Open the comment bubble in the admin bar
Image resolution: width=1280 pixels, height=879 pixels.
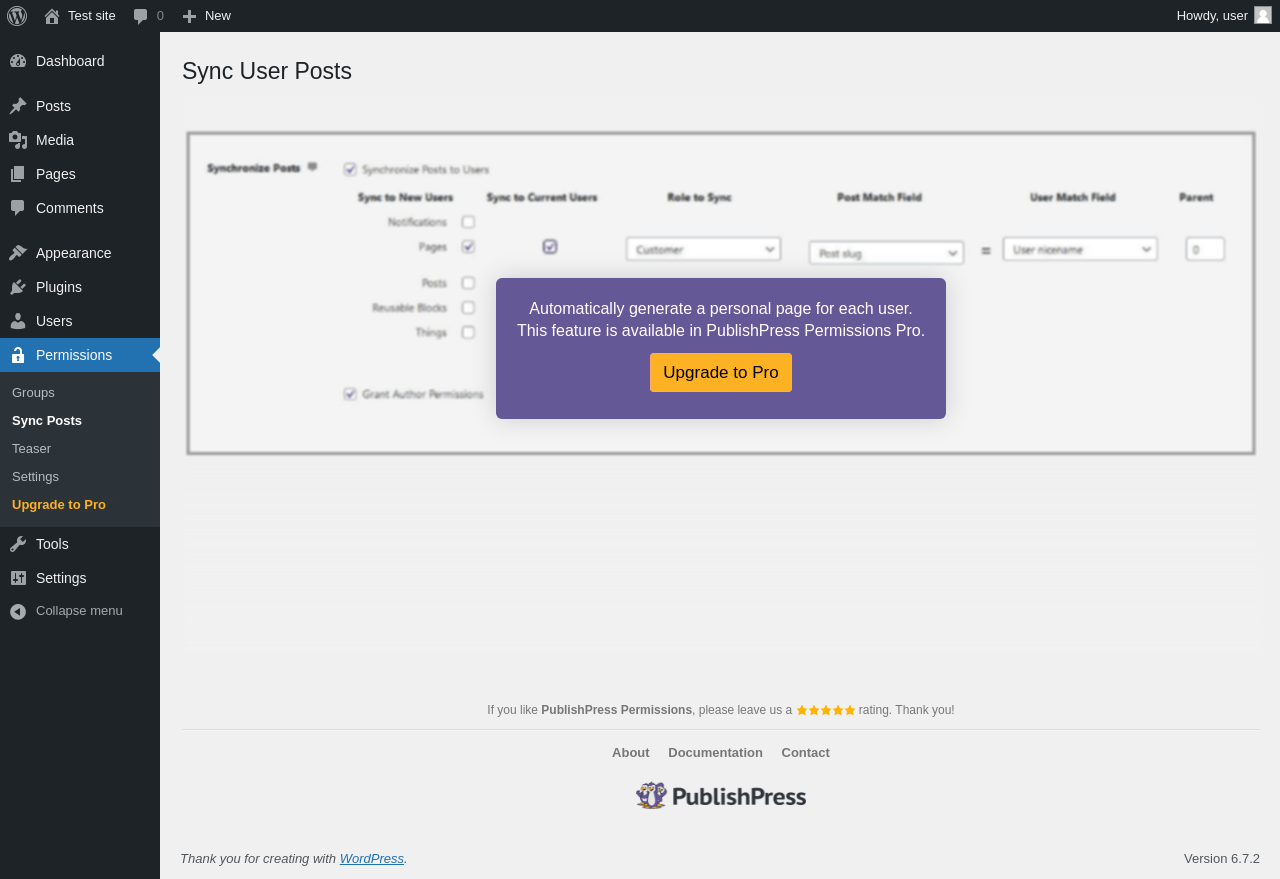point(141,16)
